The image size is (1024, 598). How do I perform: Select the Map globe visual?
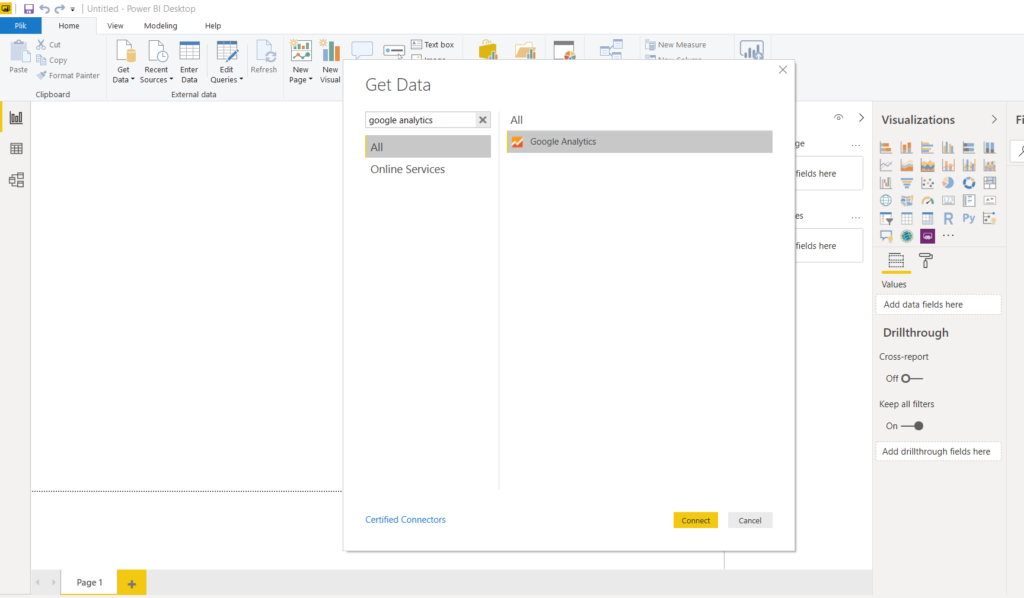[886, 201]
